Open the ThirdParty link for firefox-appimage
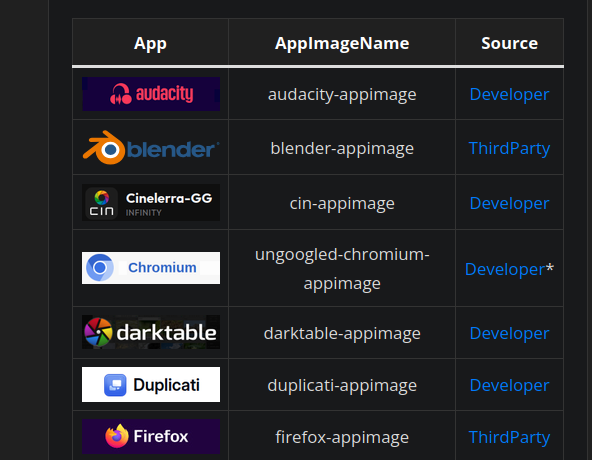 tap(509, 437)
